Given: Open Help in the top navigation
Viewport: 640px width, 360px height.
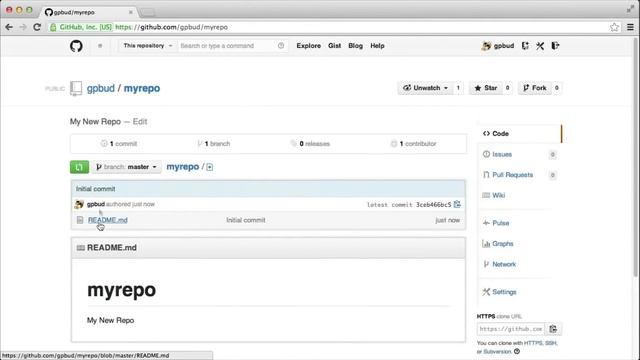Looking at the screenshot, I should click(377, 46).
